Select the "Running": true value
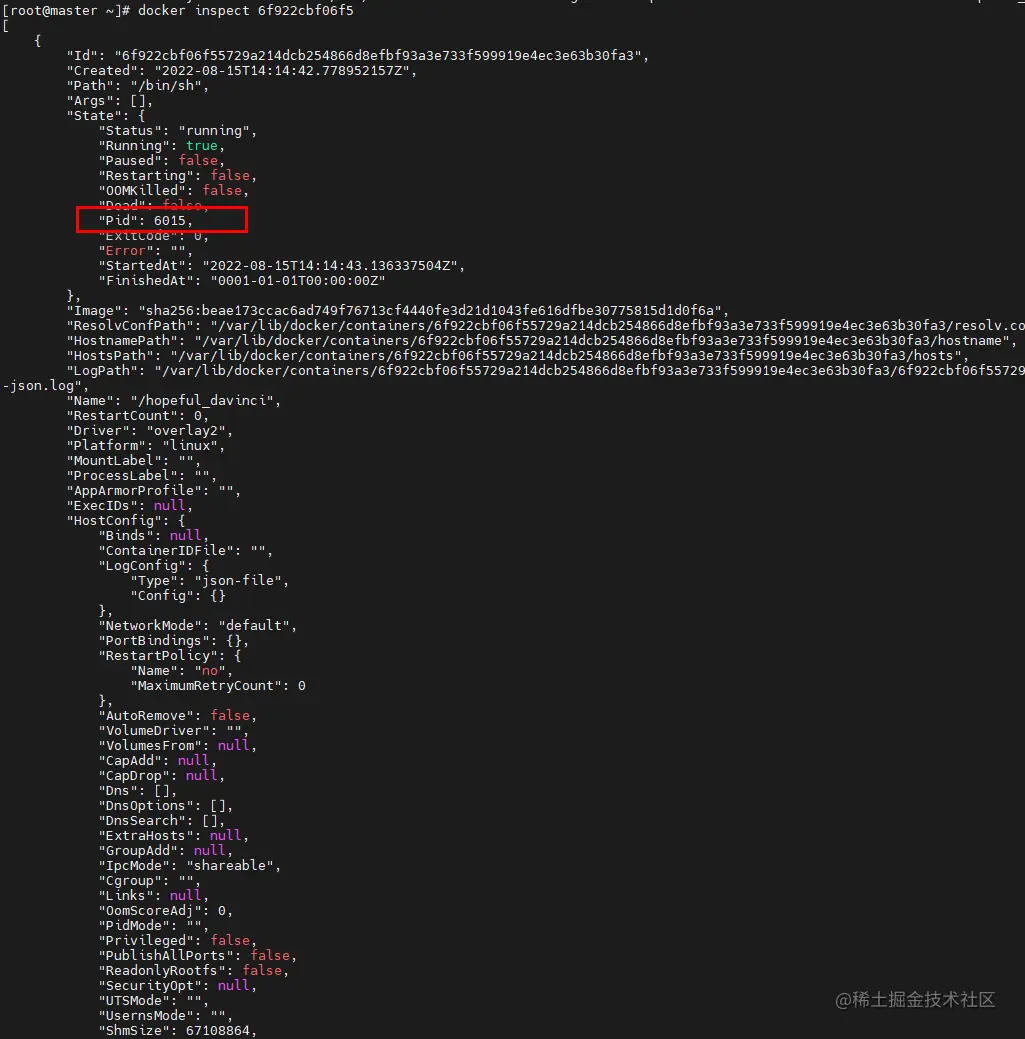This screenshot has width=1025, height=1039. click(x=202, y=146)
